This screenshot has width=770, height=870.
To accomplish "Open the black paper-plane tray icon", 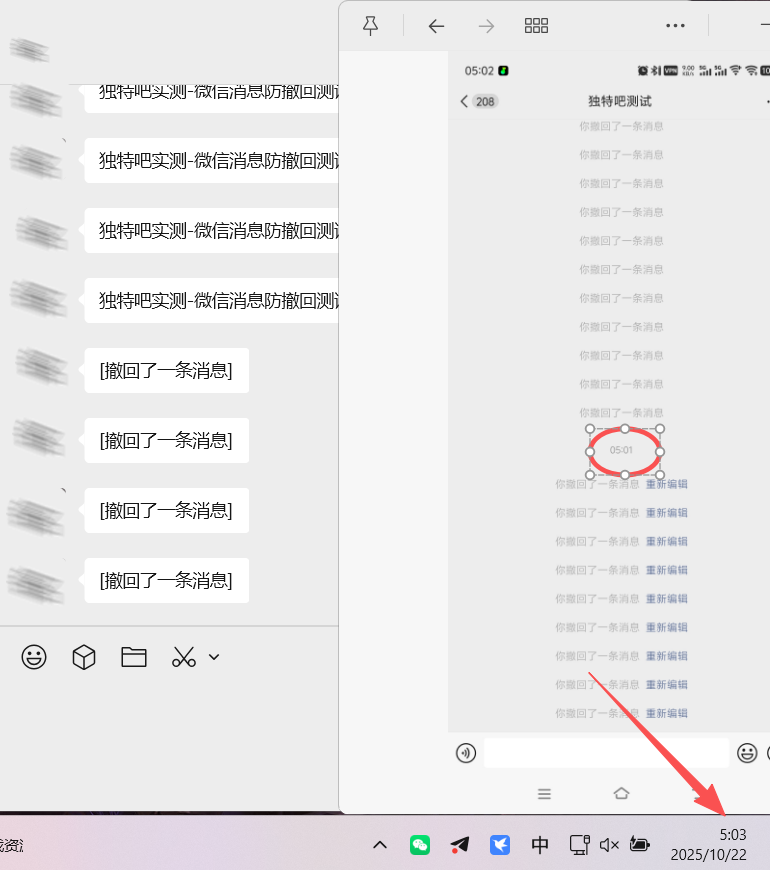I will click(459, 845).
